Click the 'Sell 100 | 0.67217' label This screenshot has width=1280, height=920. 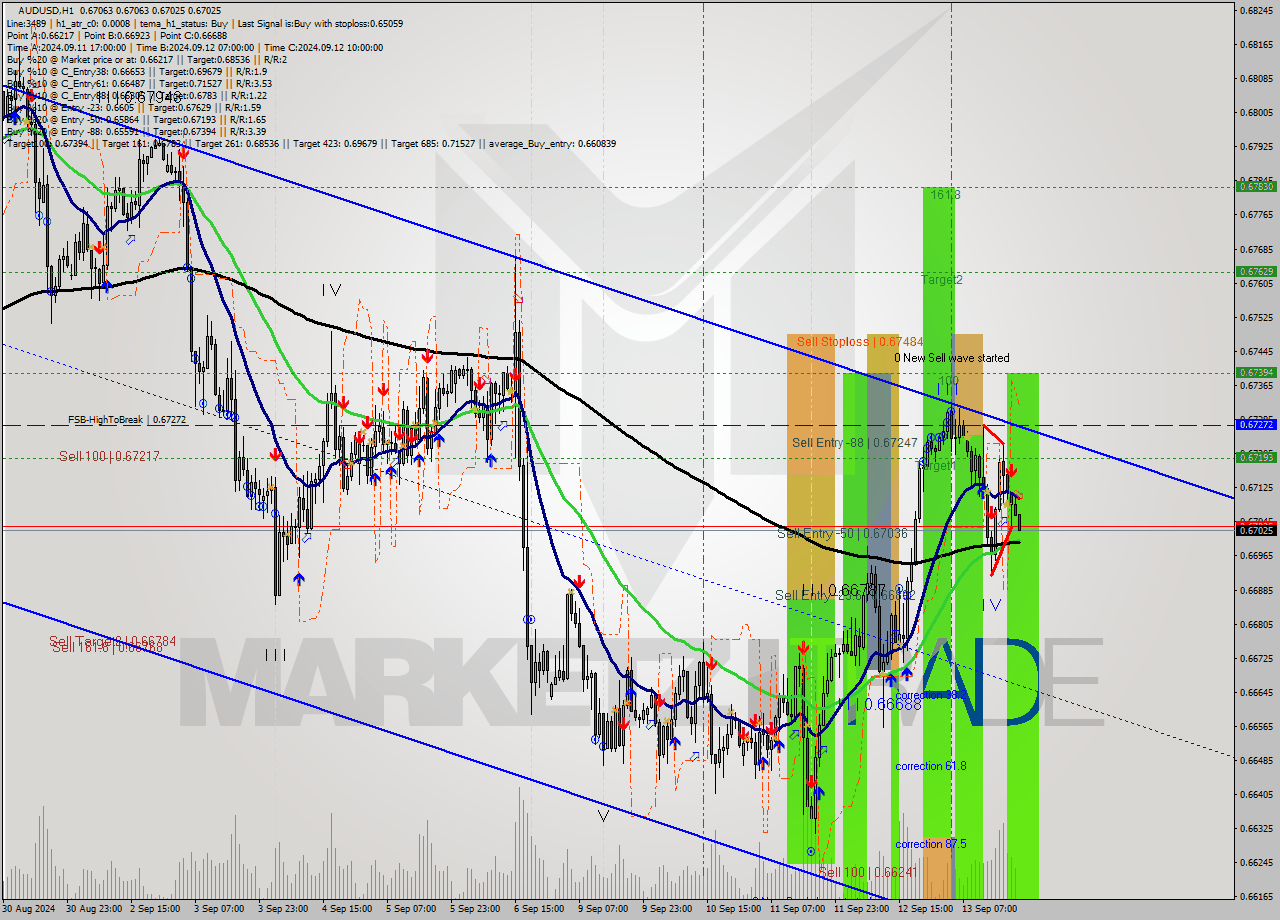109,456
